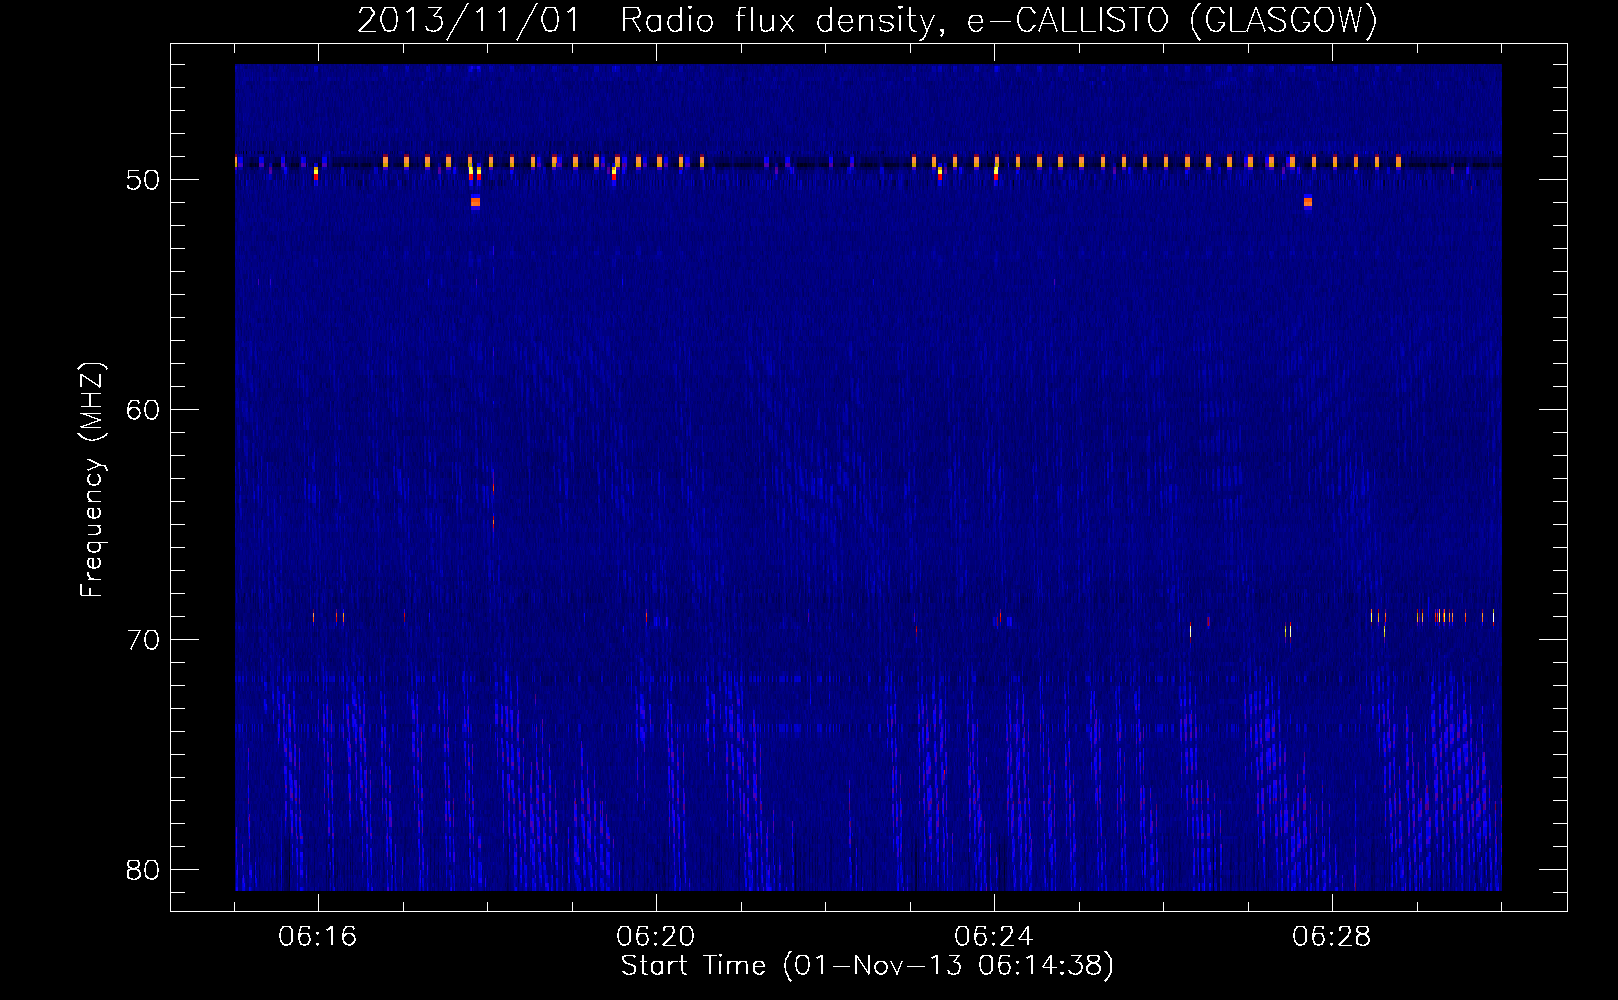Click the 'Frequency (MHZ)' axis label
The width and height of the screenshot is (1618, 1000).
92,480
